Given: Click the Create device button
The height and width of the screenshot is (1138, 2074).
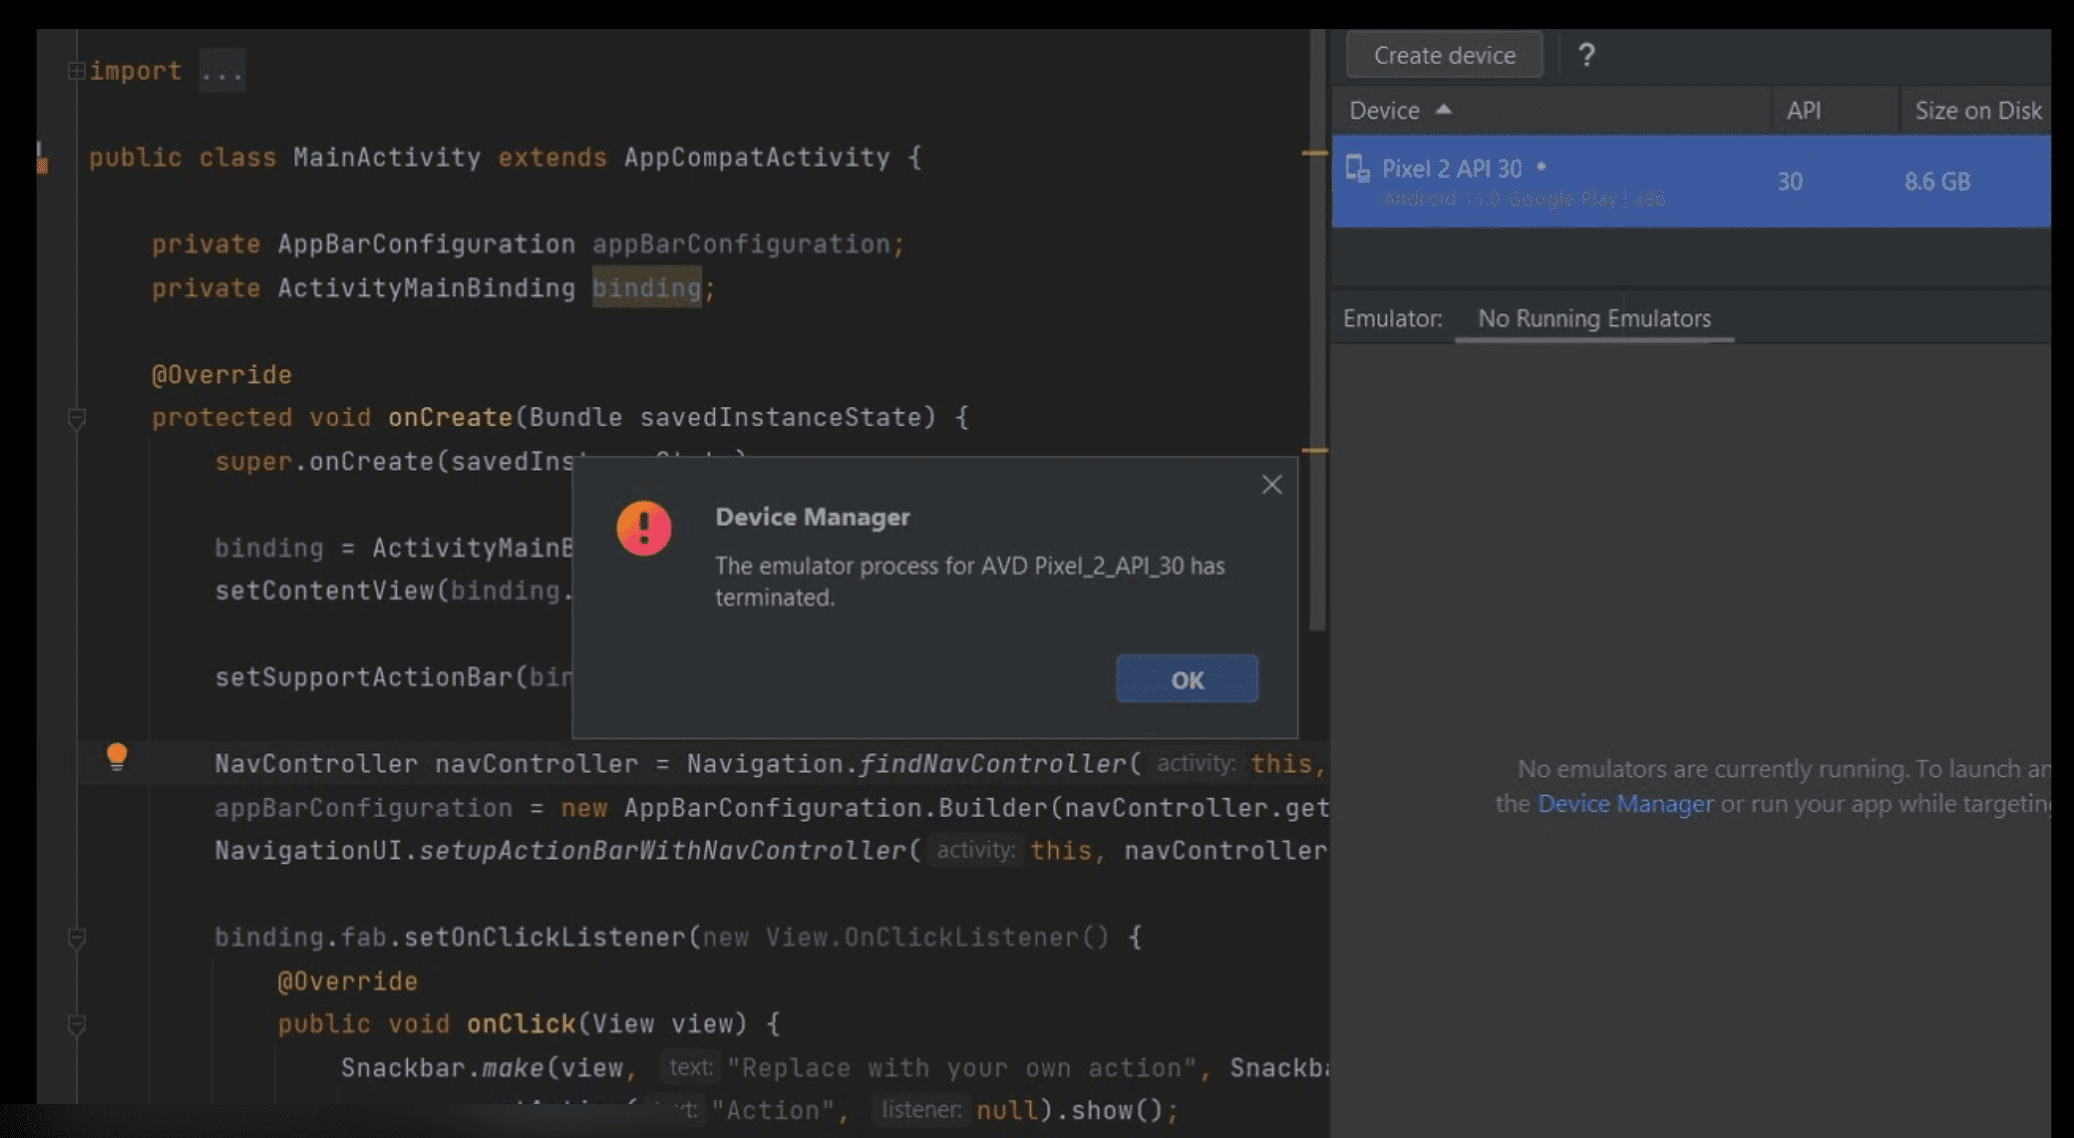Looking at the screenshot, I should point(1443,55).
